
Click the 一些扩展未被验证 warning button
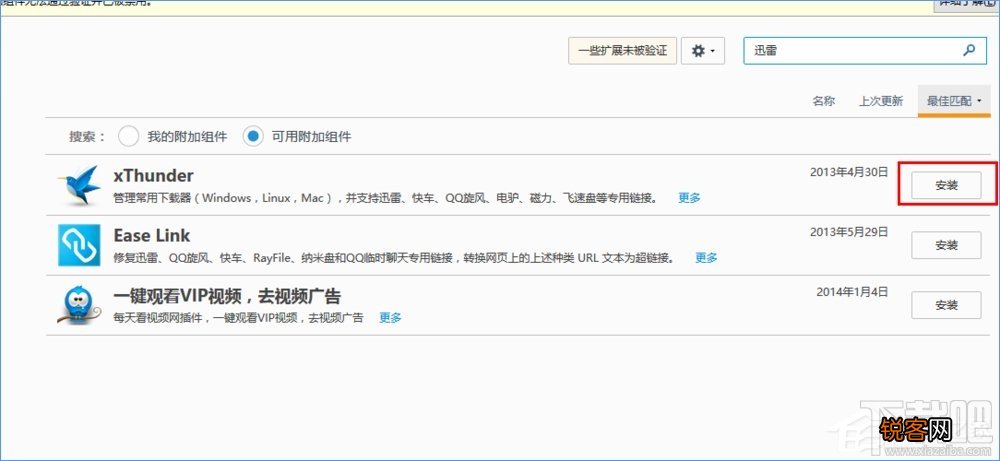(622, 50)
